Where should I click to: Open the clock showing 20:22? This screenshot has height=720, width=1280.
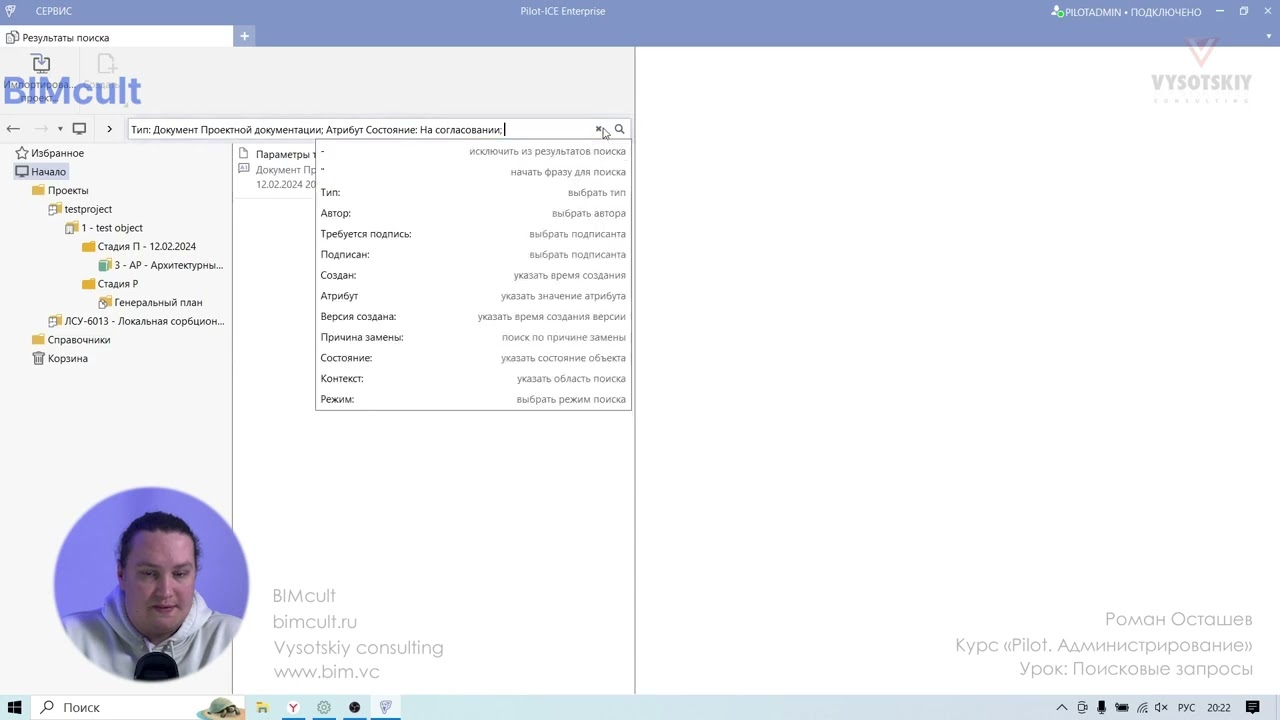[1218, 707]
